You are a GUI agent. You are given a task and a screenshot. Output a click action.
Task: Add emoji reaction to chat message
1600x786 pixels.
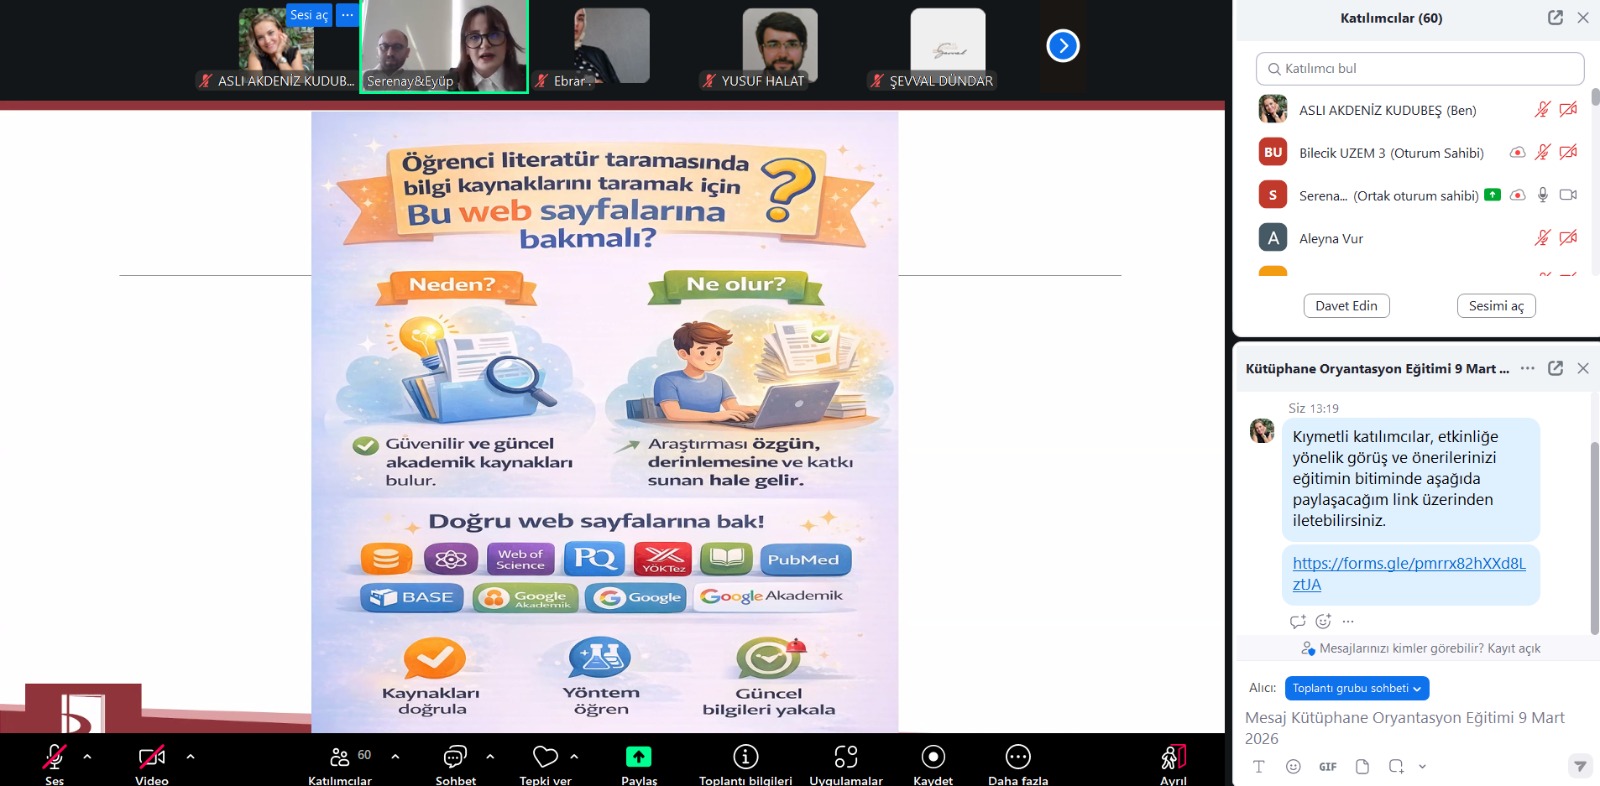[1323, 621]
